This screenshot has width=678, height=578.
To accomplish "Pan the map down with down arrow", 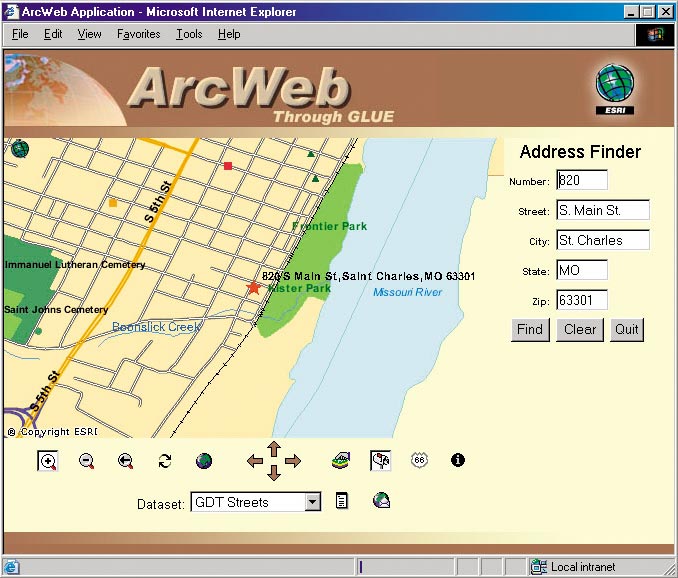I will tap(274, 473).
